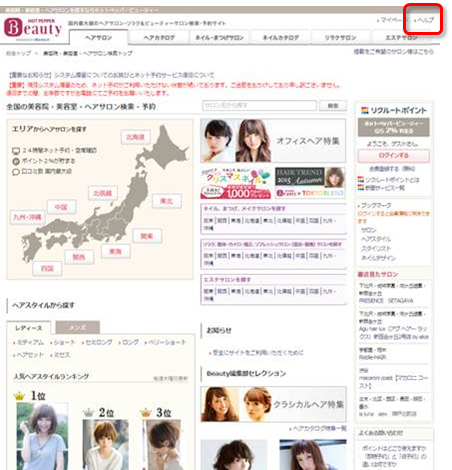Open recently viewed salon PRESENCE SETAGAYA

(x=386, y=301)
